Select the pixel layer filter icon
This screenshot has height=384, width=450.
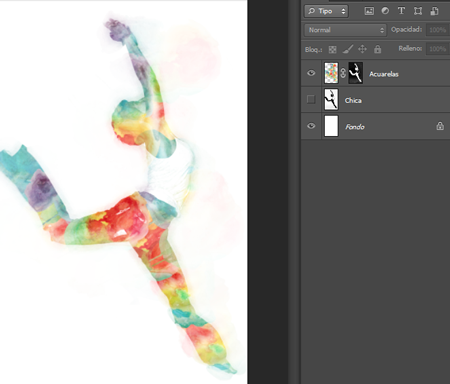pos(369,11)
